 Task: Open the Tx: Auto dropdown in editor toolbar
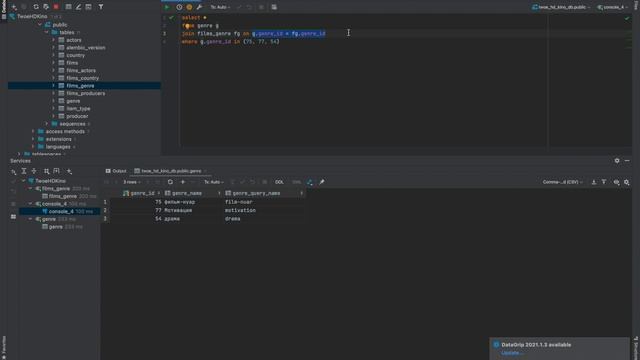pos(220,7)
